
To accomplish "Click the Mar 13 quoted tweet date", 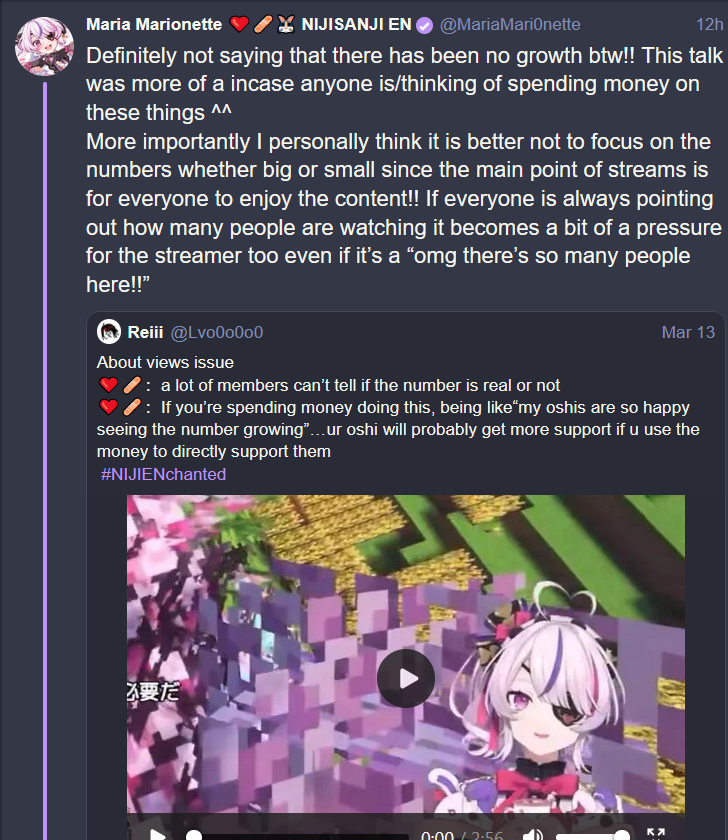I will (x=688, y=332).
